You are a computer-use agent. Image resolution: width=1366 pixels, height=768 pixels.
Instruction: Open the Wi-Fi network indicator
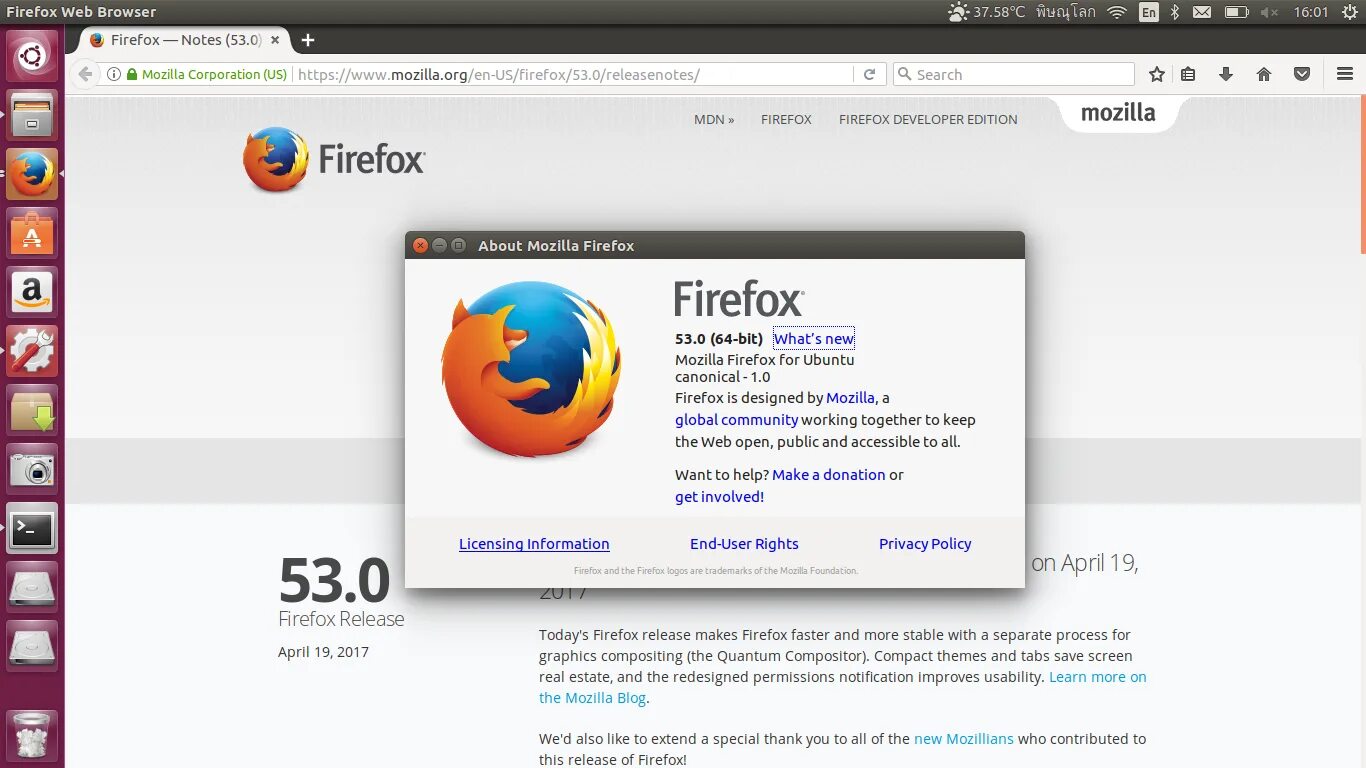coord(1117,12)
